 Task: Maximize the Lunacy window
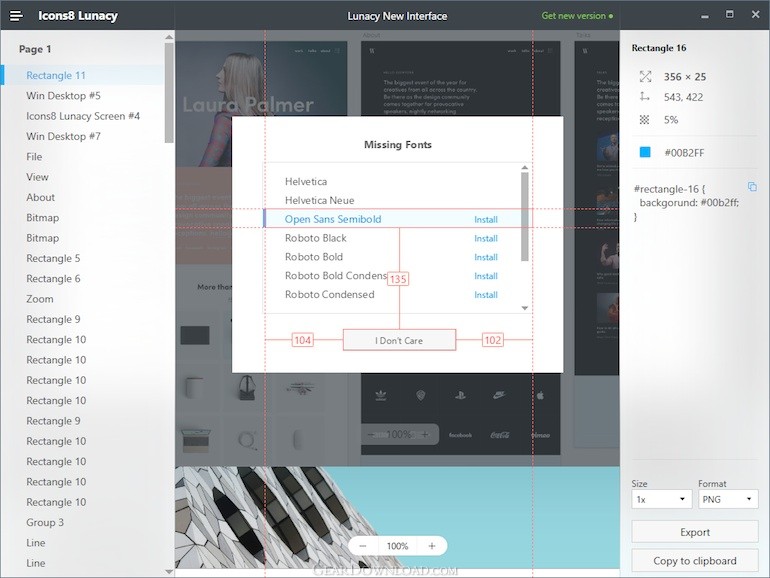click(x=730, y=14)
